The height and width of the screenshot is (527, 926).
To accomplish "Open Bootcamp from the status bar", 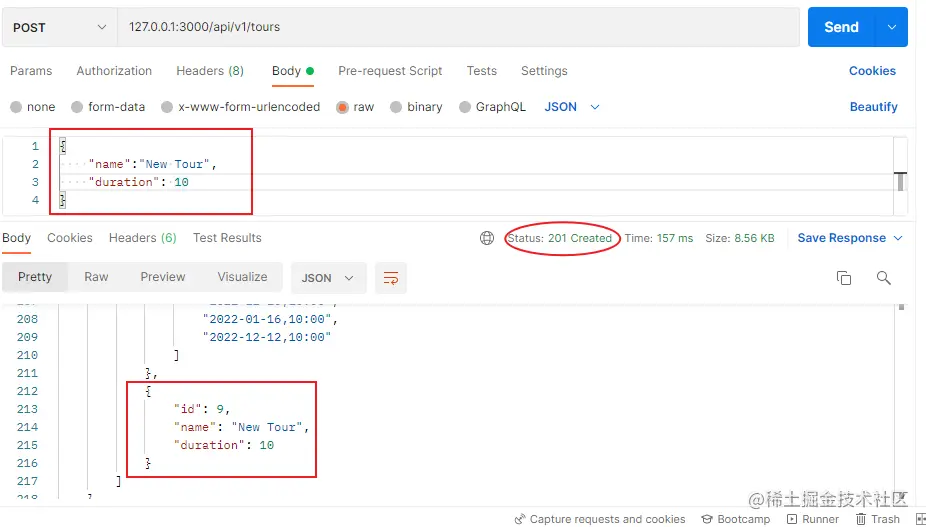I will tap(735, 519).
